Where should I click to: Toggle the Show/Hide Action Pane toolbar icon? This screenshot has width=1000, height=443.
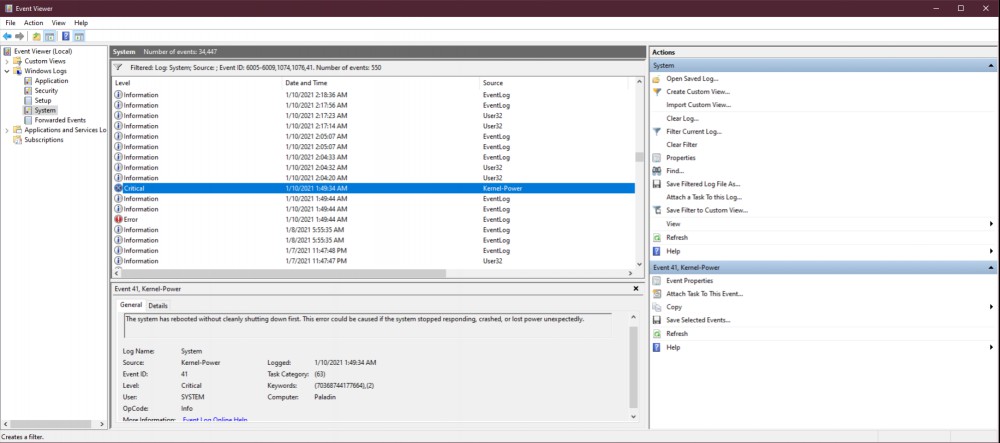tap(78, 36)
